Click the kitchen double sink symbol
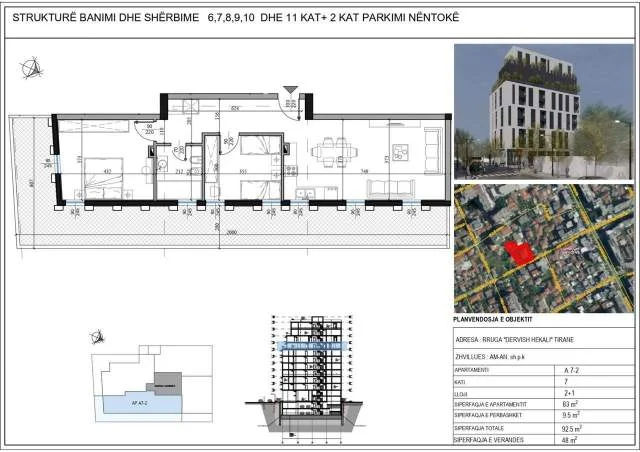 [306, 192]
